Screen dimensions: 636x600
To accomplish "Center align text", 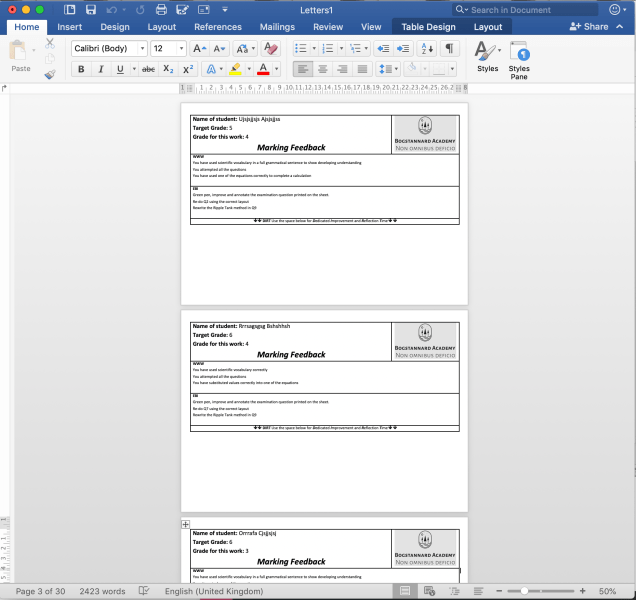I will coord(323,69).
